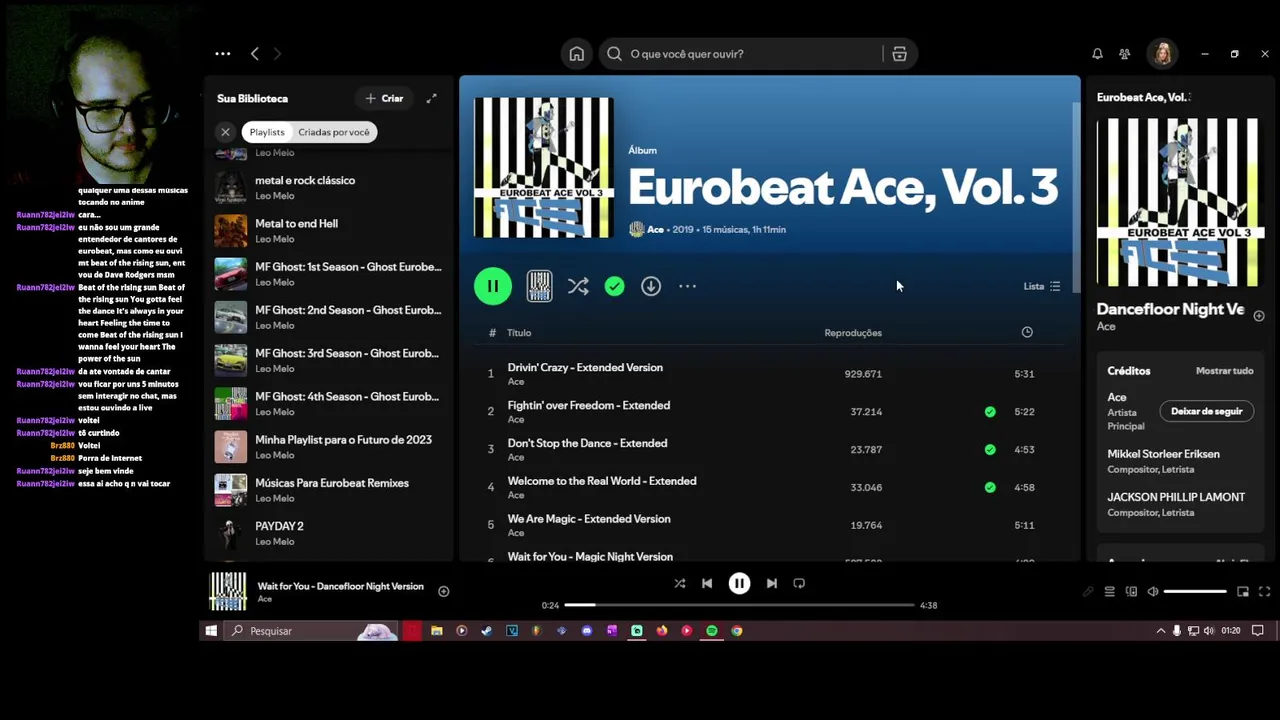Screen dimensions: 1280x720
Task: Pause playback in the player bar
Action: tap(739, 583)
